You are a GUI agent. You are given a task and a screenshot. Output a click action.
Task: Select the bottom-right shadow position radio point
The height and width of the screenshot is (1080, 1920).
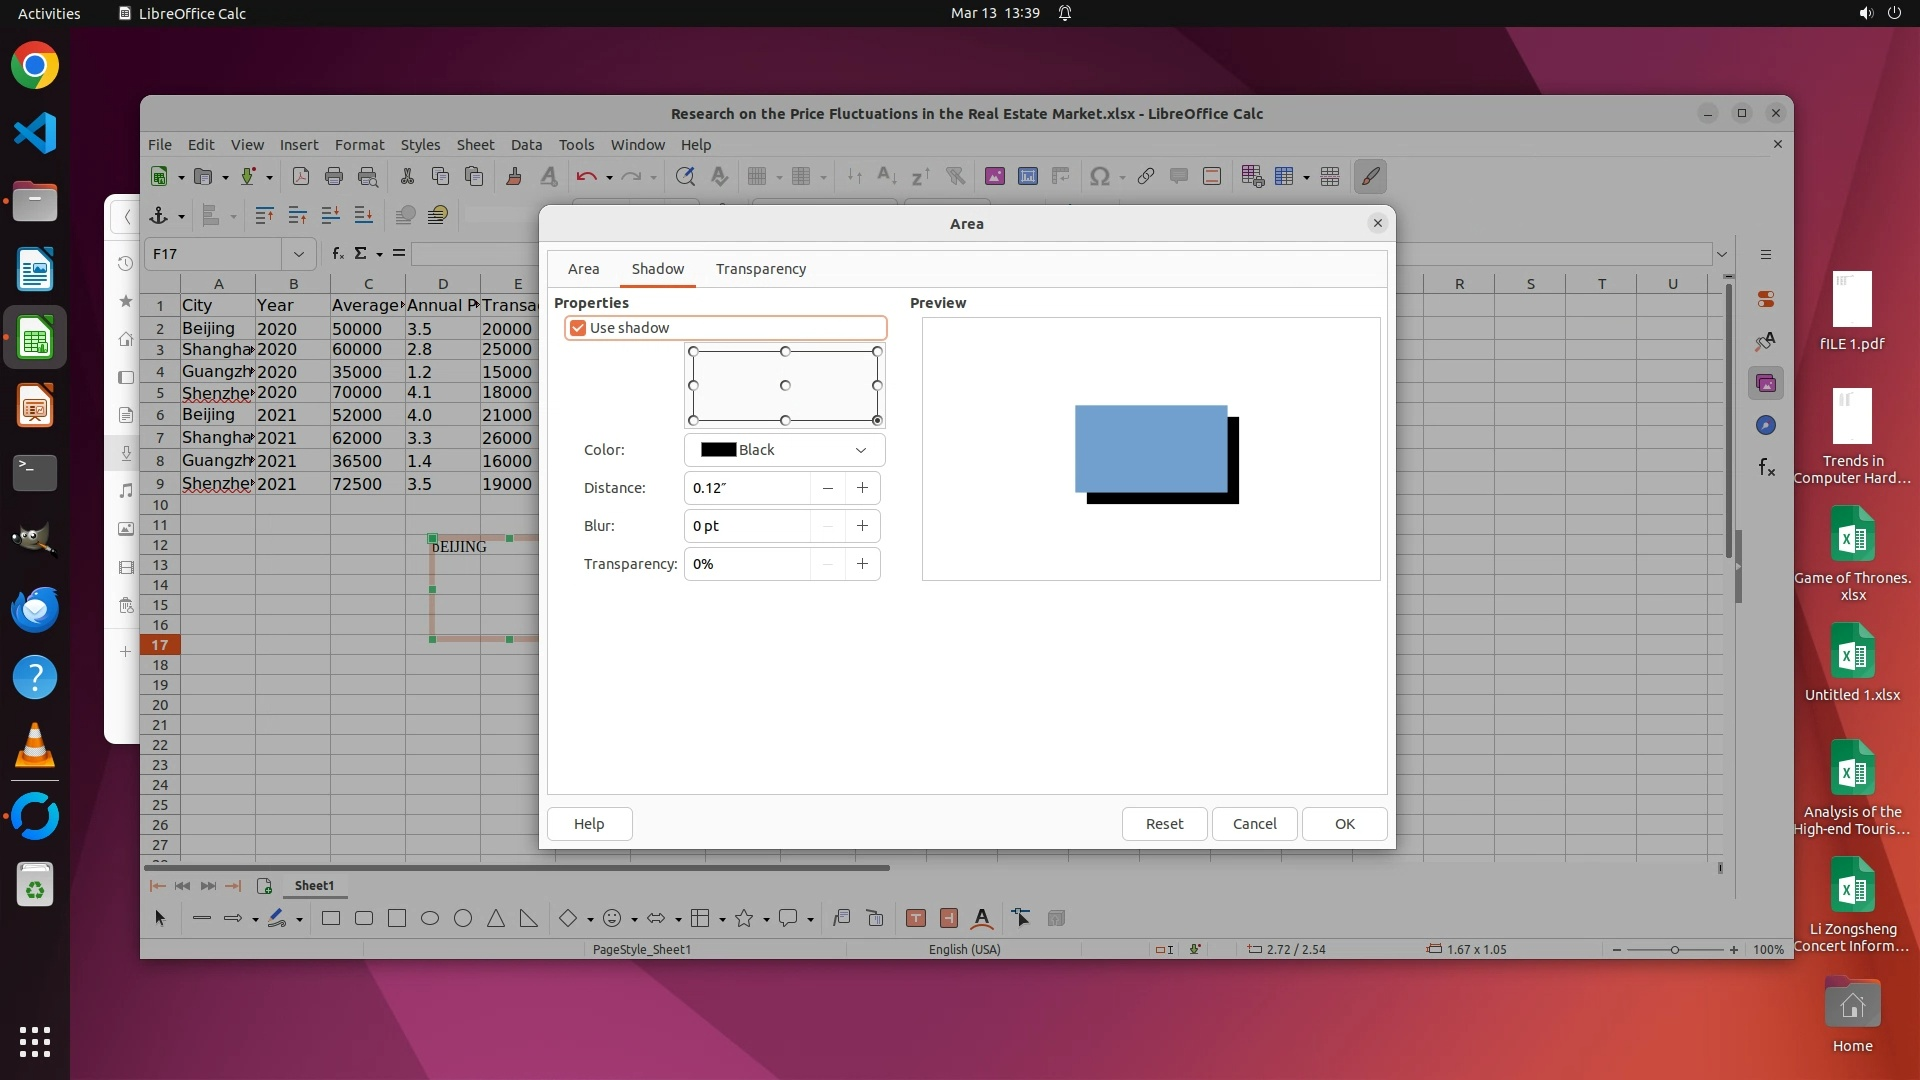point(877,420)
